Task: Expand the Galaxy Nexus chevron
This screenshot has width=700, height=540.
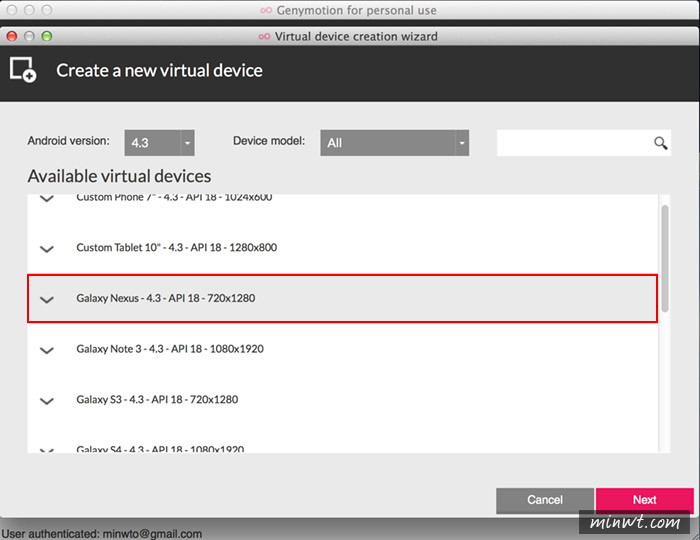Action: (47, 299)
